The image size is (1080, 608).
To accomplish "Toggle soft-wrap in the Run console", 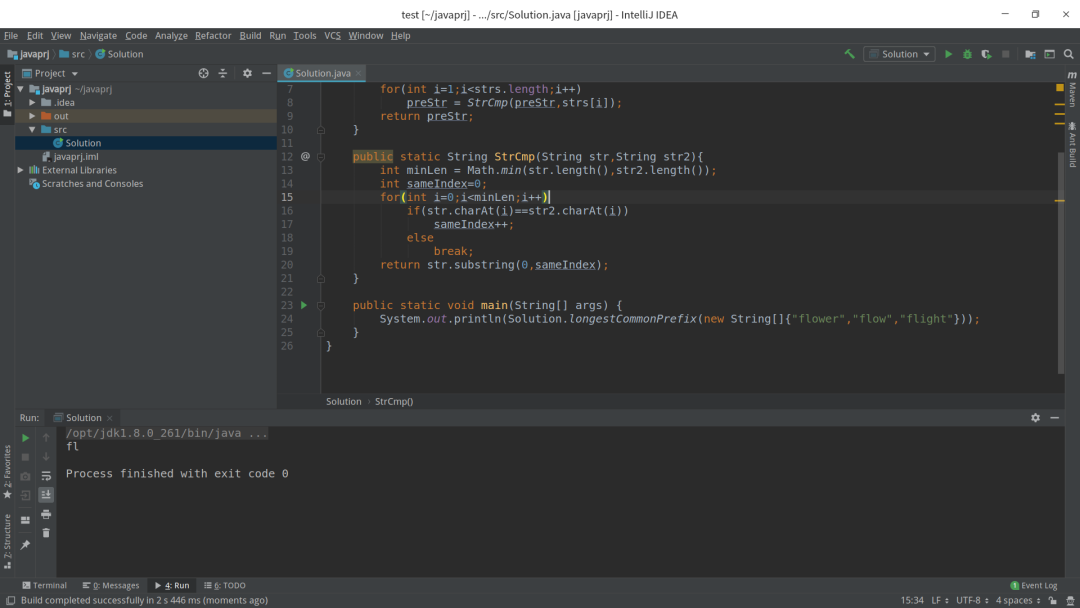I will point(46,476).
